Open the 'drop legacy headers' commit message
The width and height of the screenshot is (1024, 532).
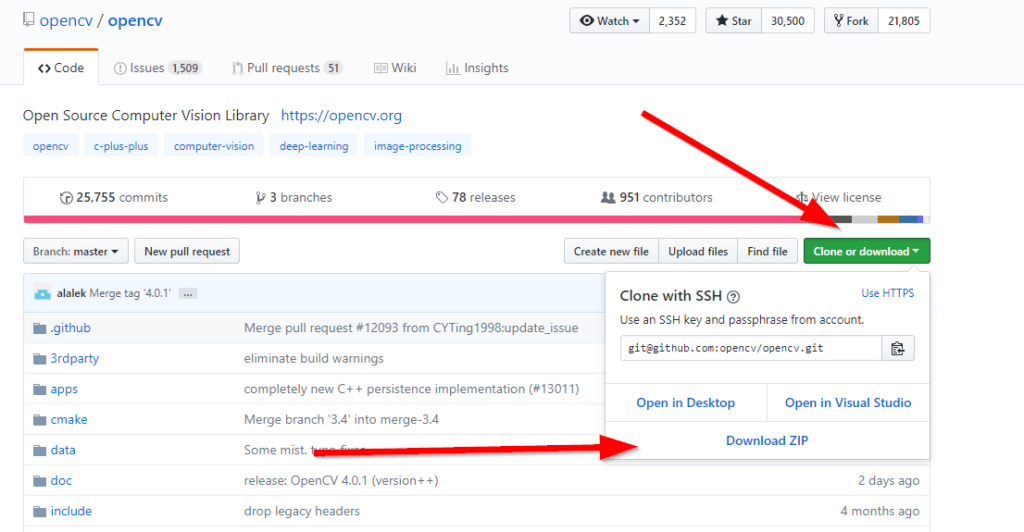click(302, 511)
